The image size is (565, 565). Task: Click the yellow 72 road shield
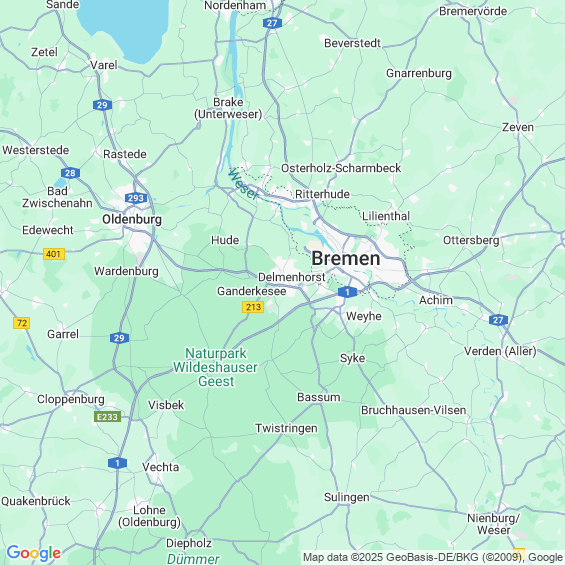coord(22,323)
